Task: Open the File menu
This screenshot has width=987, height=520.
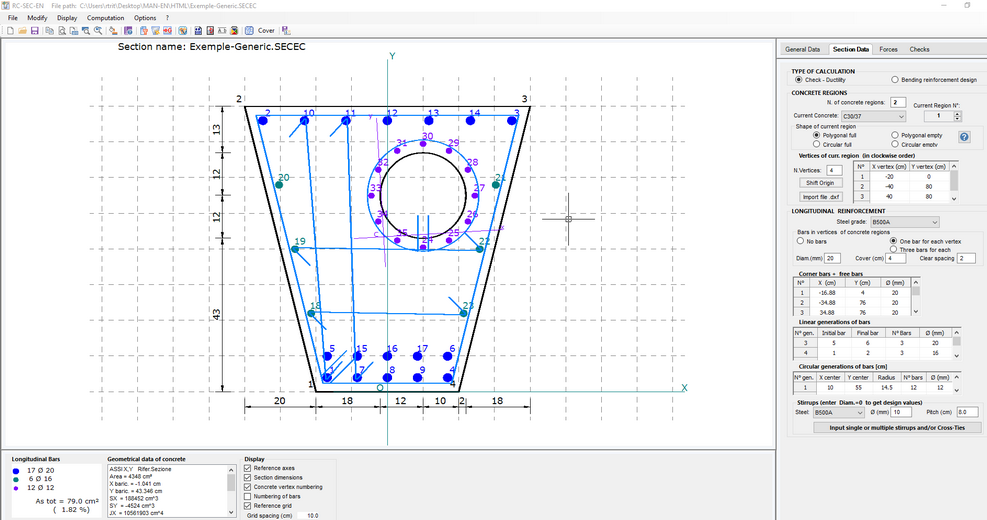Action: [13, 18]
